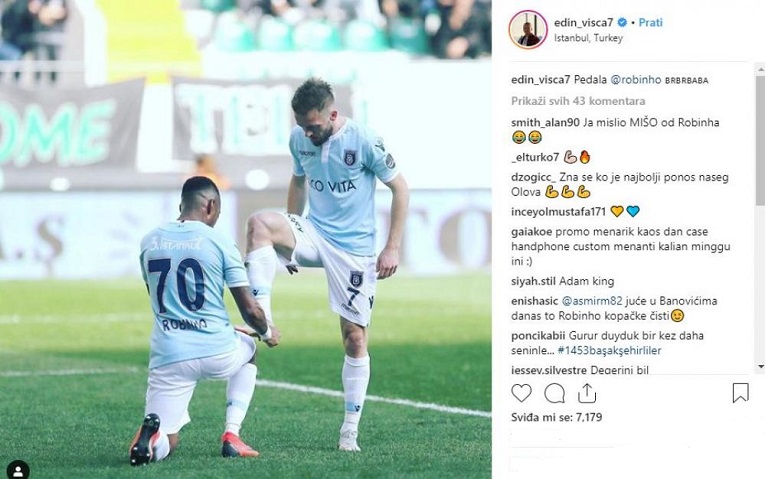This screenshot has width=765, height=479.
Task: Open @robinho mention in caption
Action: click(636, 80)
